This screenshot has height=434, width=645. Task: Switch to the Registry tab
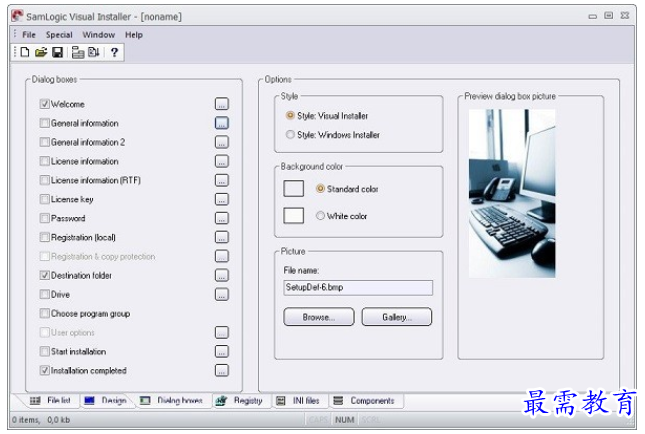(239, 400)
